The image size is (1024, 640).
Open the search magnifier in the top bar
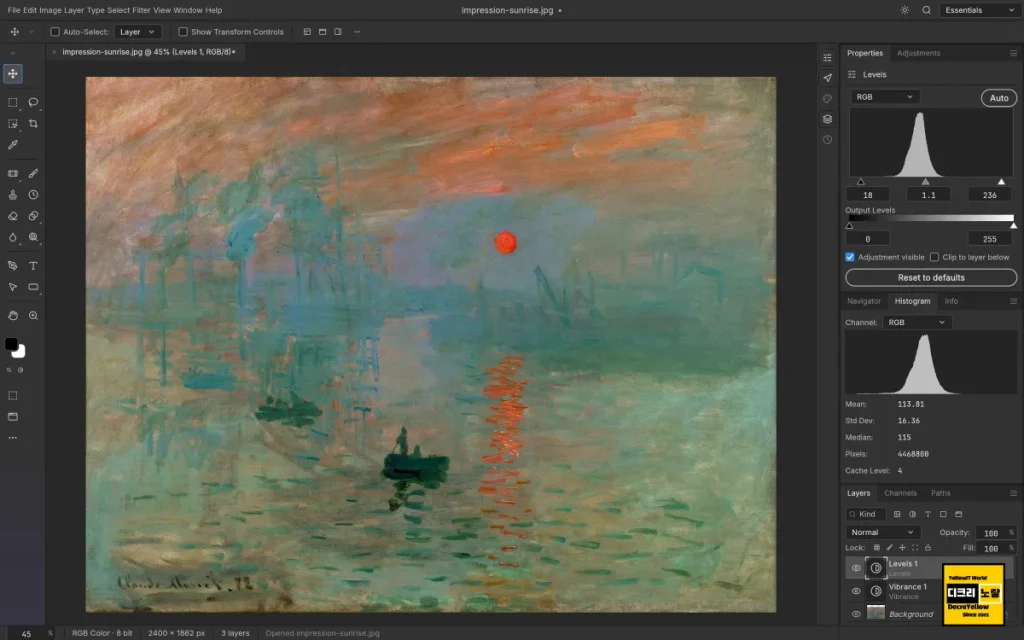926,10
